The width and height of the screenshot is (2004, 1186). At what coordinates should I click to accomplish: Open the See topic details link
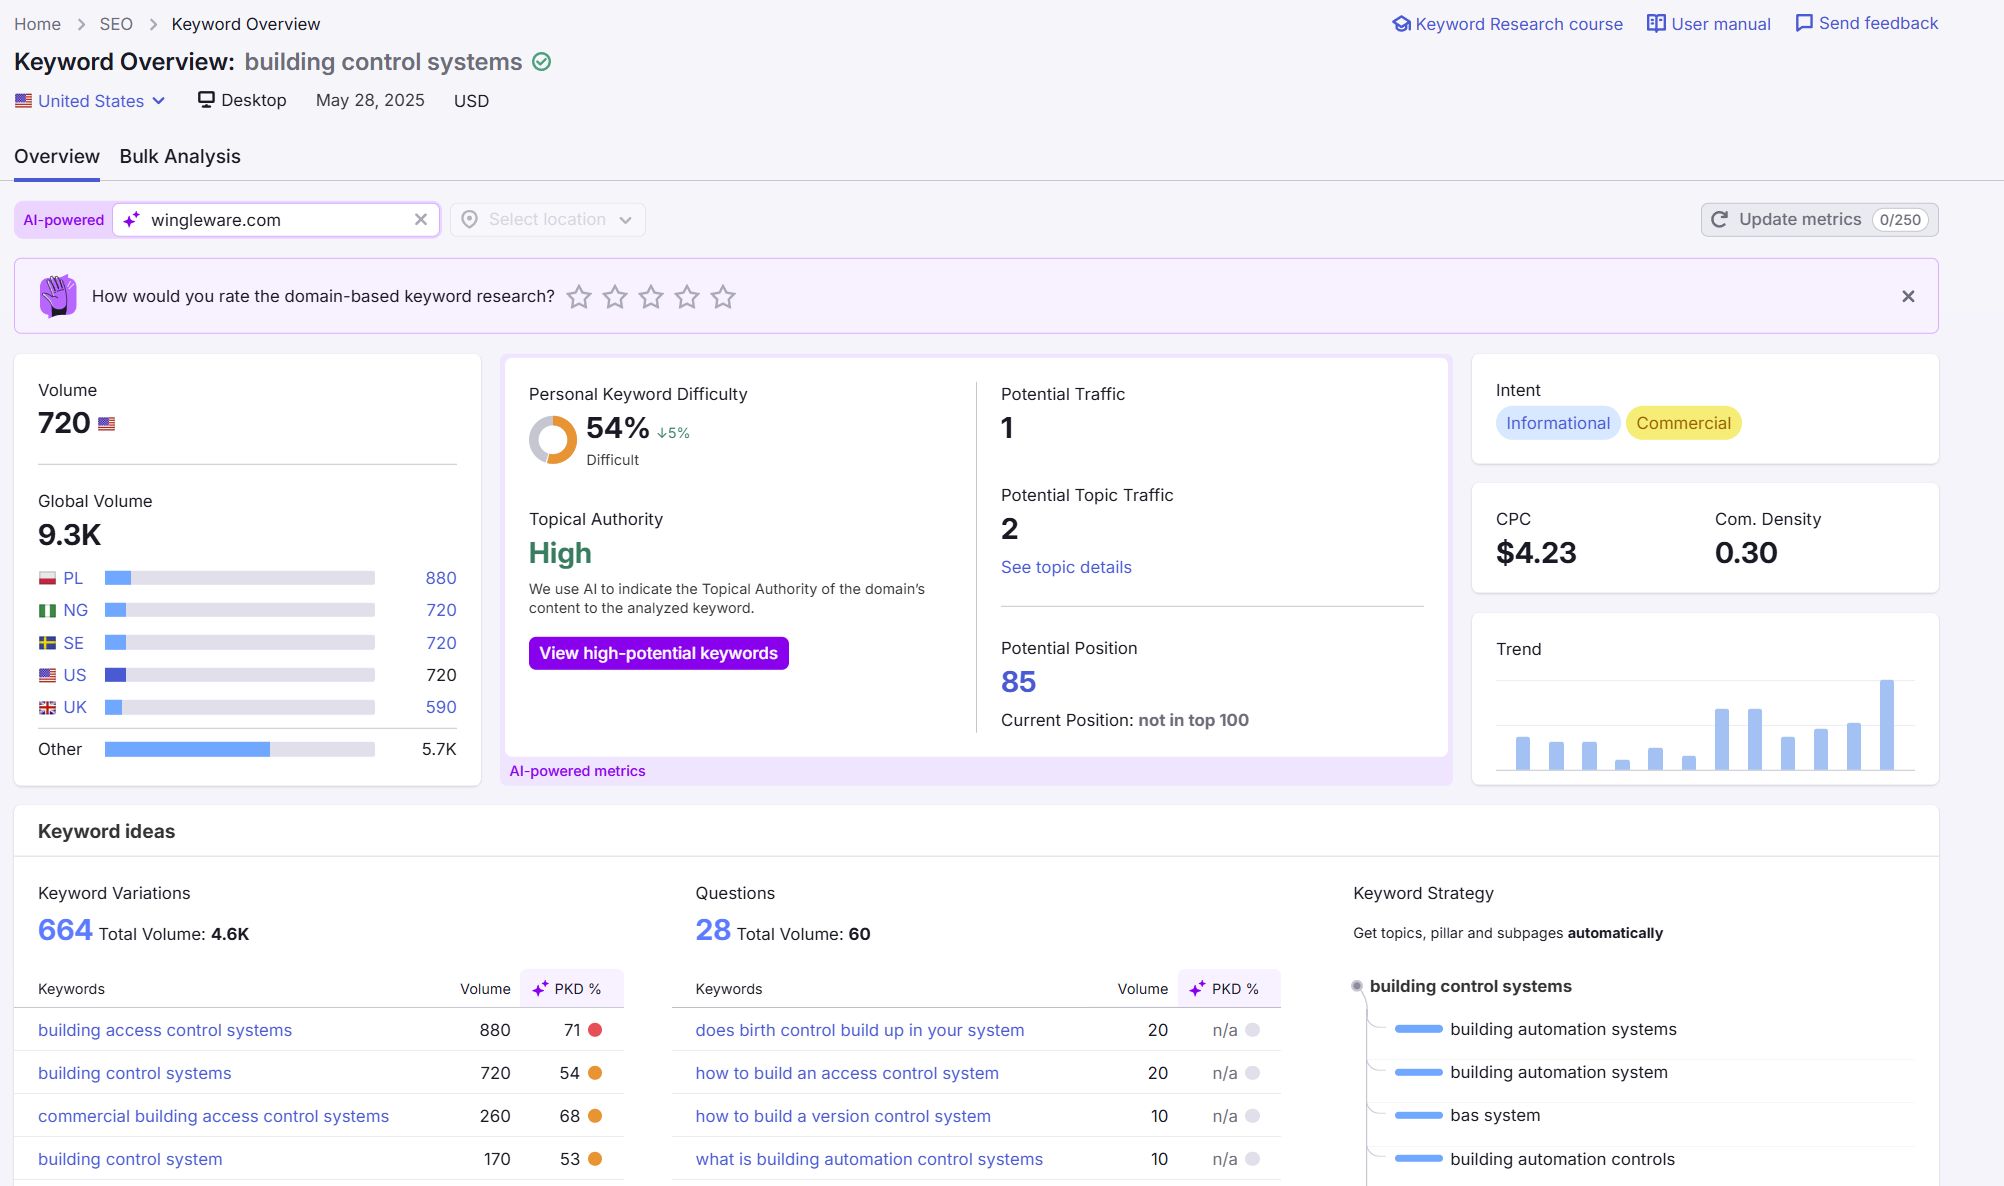pos(1066,567)
